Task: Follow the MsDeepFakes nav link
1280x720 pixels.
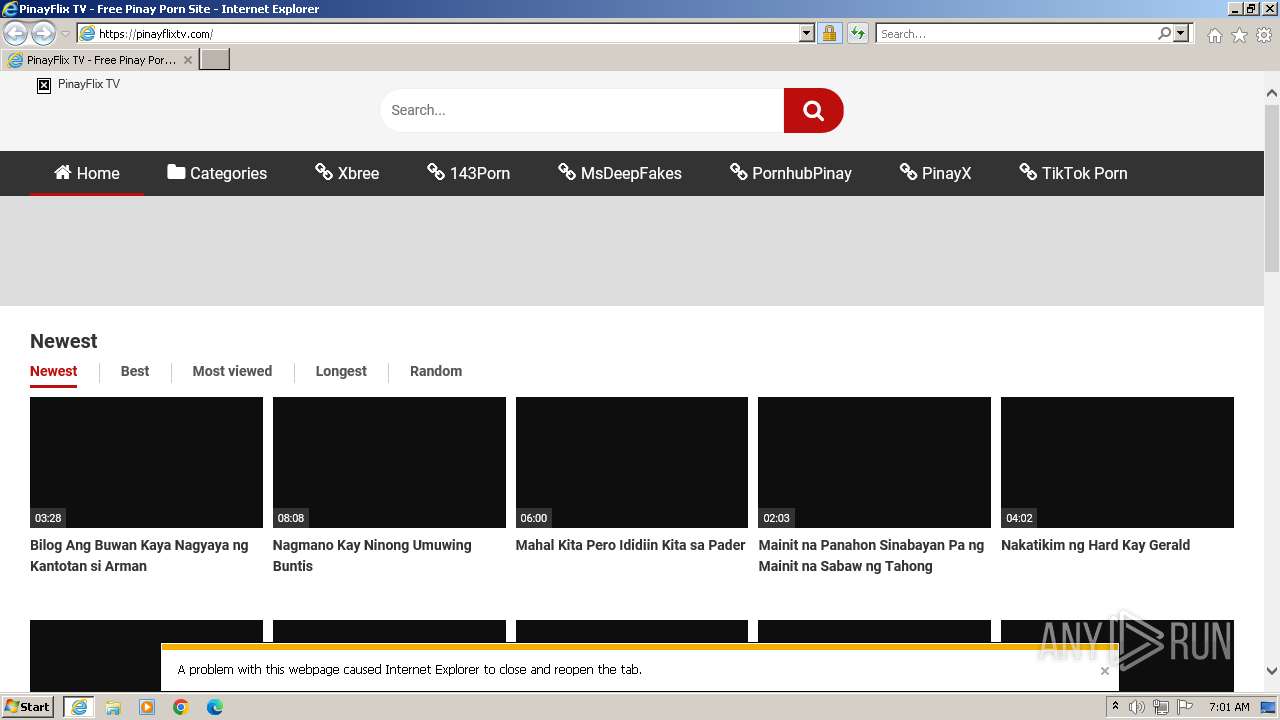Action: (620, 173)
